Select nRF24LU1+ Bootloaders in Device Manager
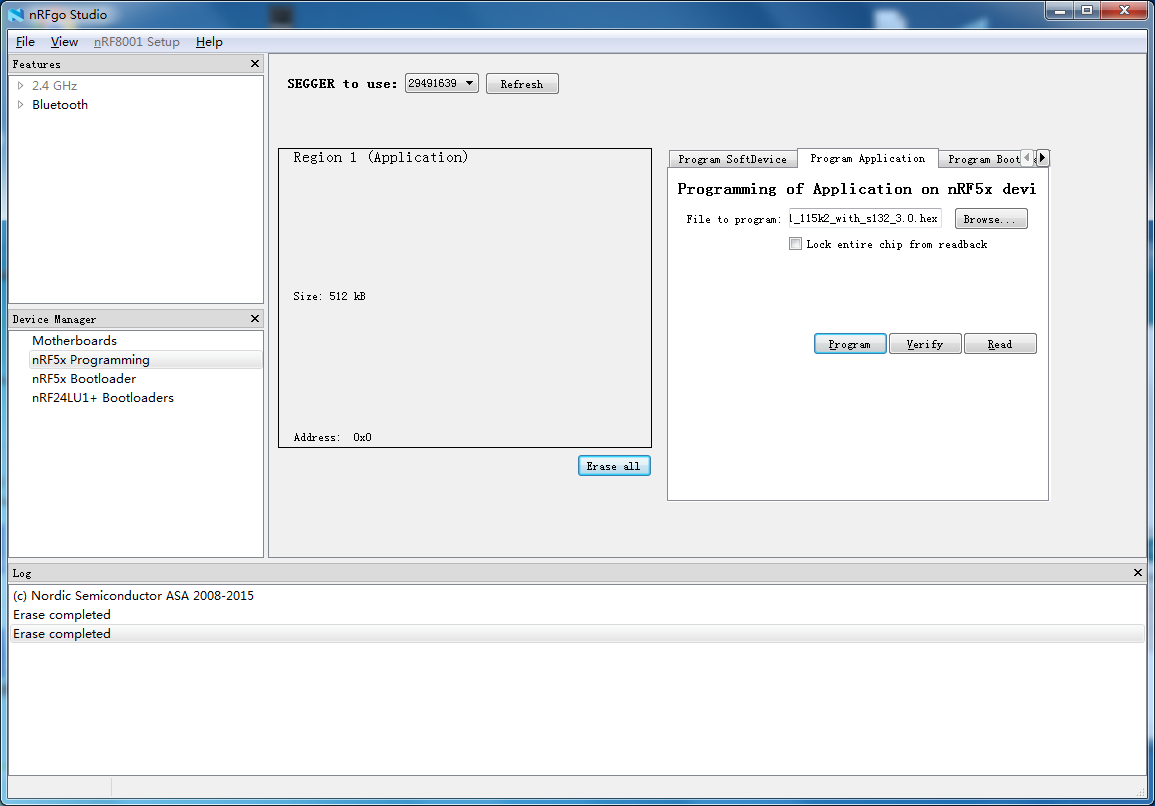This screenshot has height=806, width=1155. point(103,398)
